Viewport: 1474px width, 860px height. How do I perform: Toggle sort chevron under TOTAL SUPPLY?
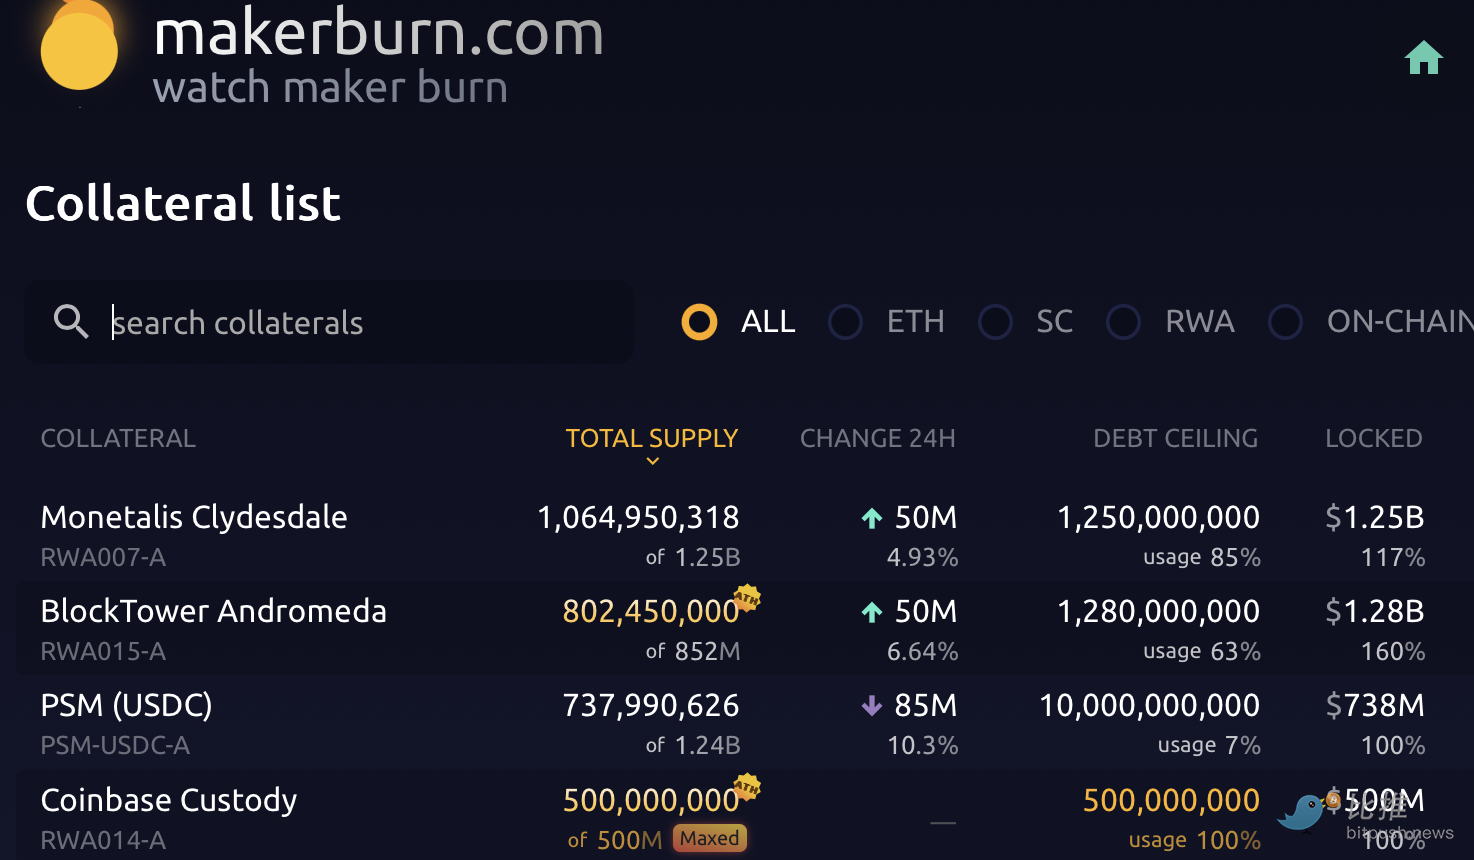click(652, 461)
